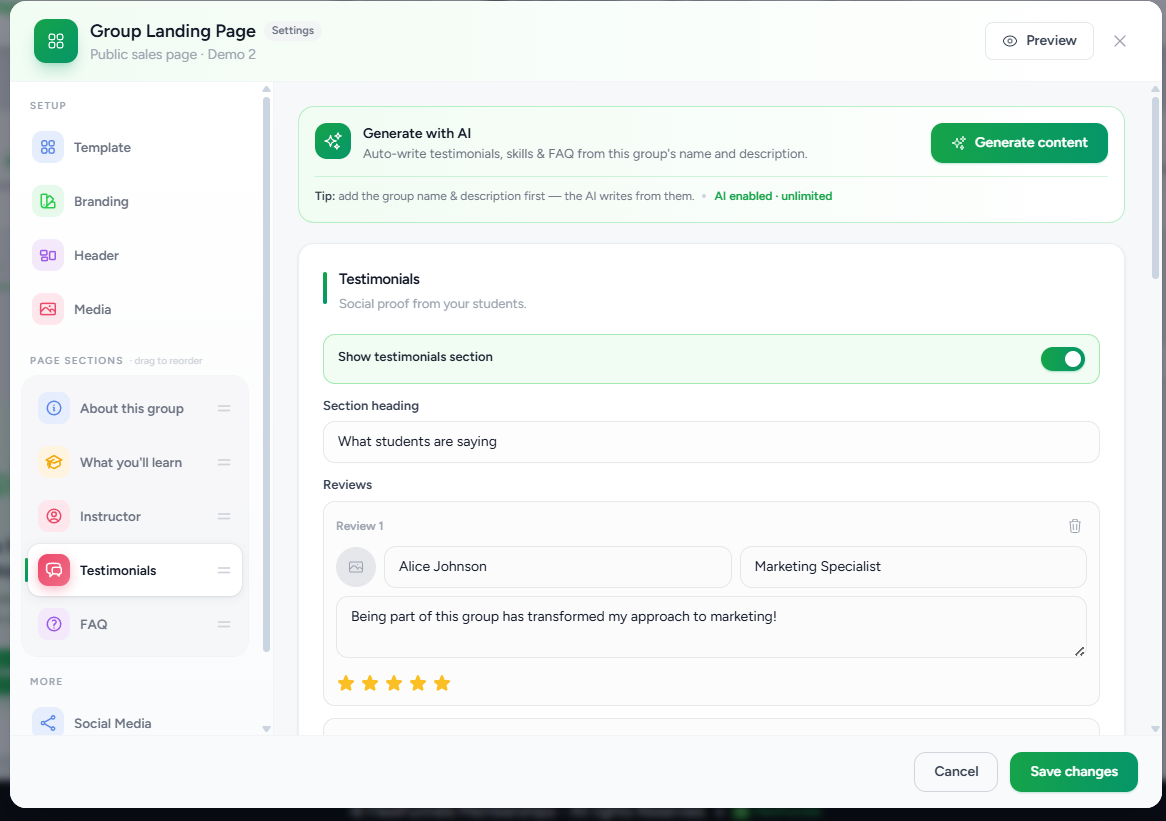This screenshot has width=1166, height=821.
Task: Click the Alice Johnson name field
Action: (558, 567)
